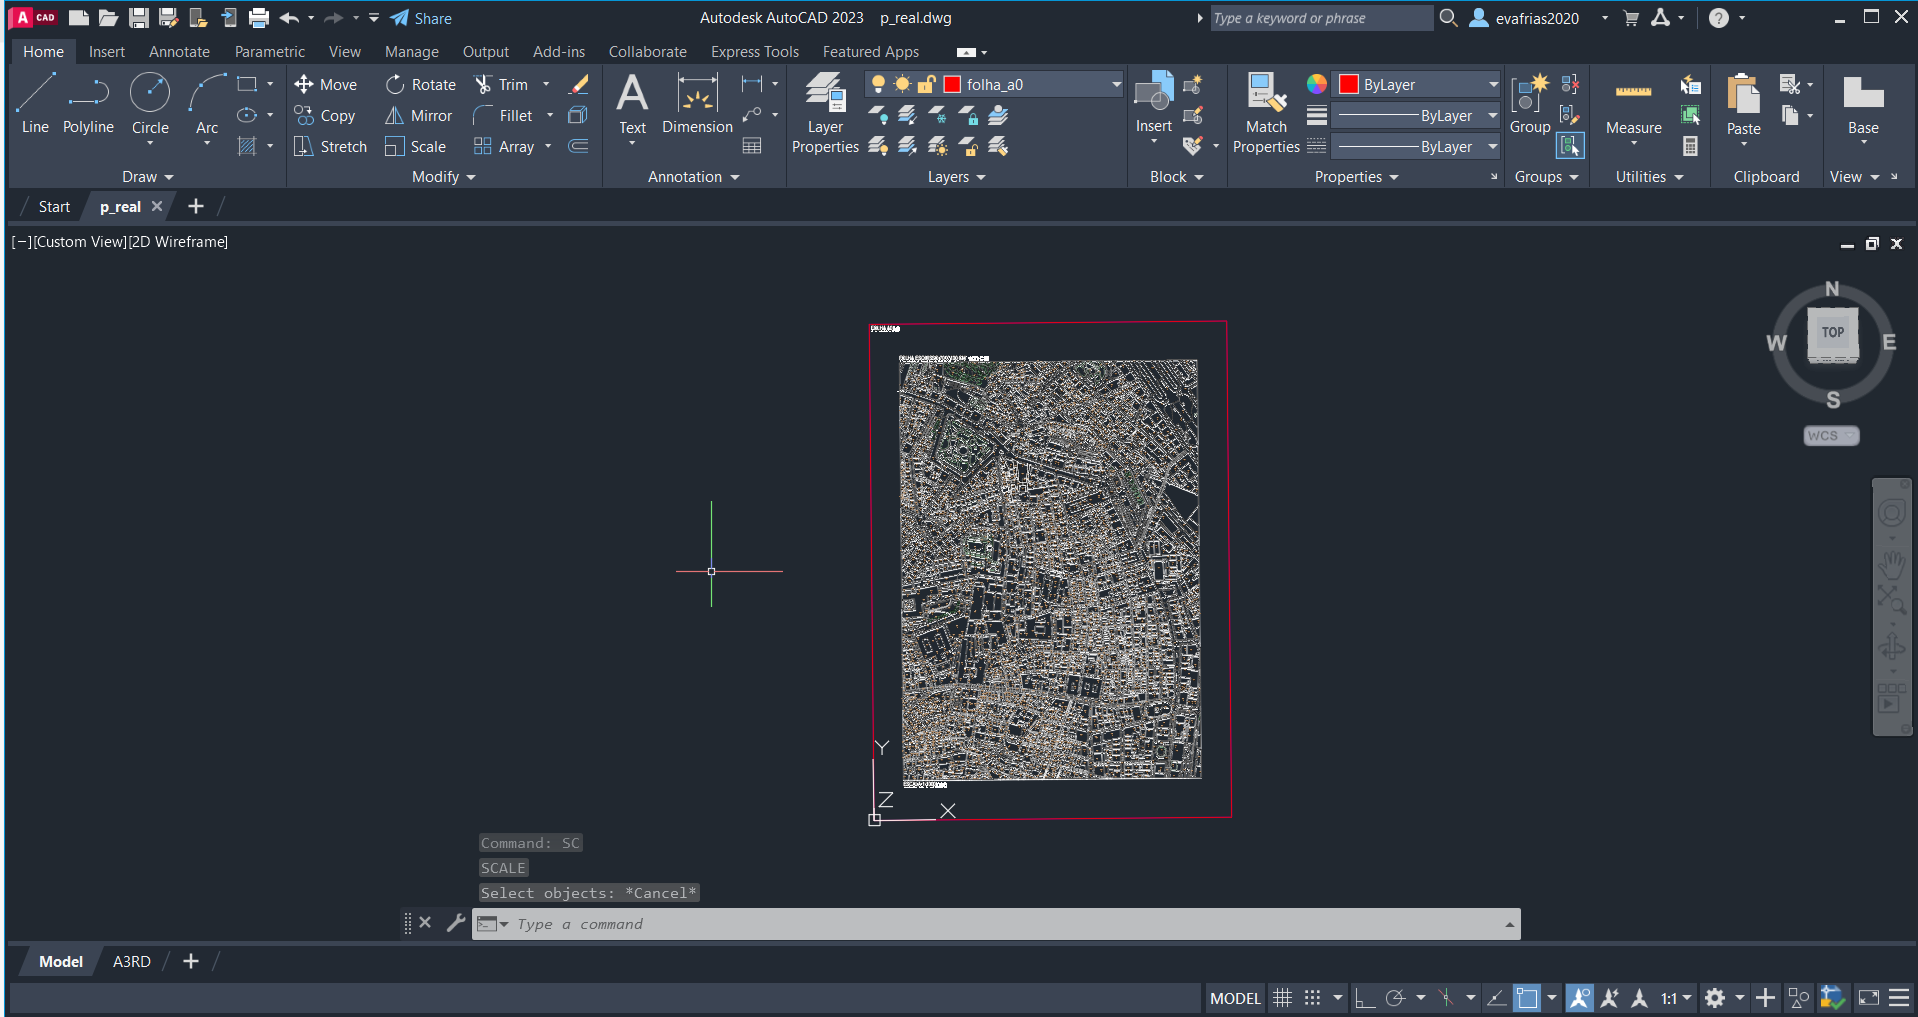Choose the Rotate tool
1918x1017 pixels.
click(421, 85)
